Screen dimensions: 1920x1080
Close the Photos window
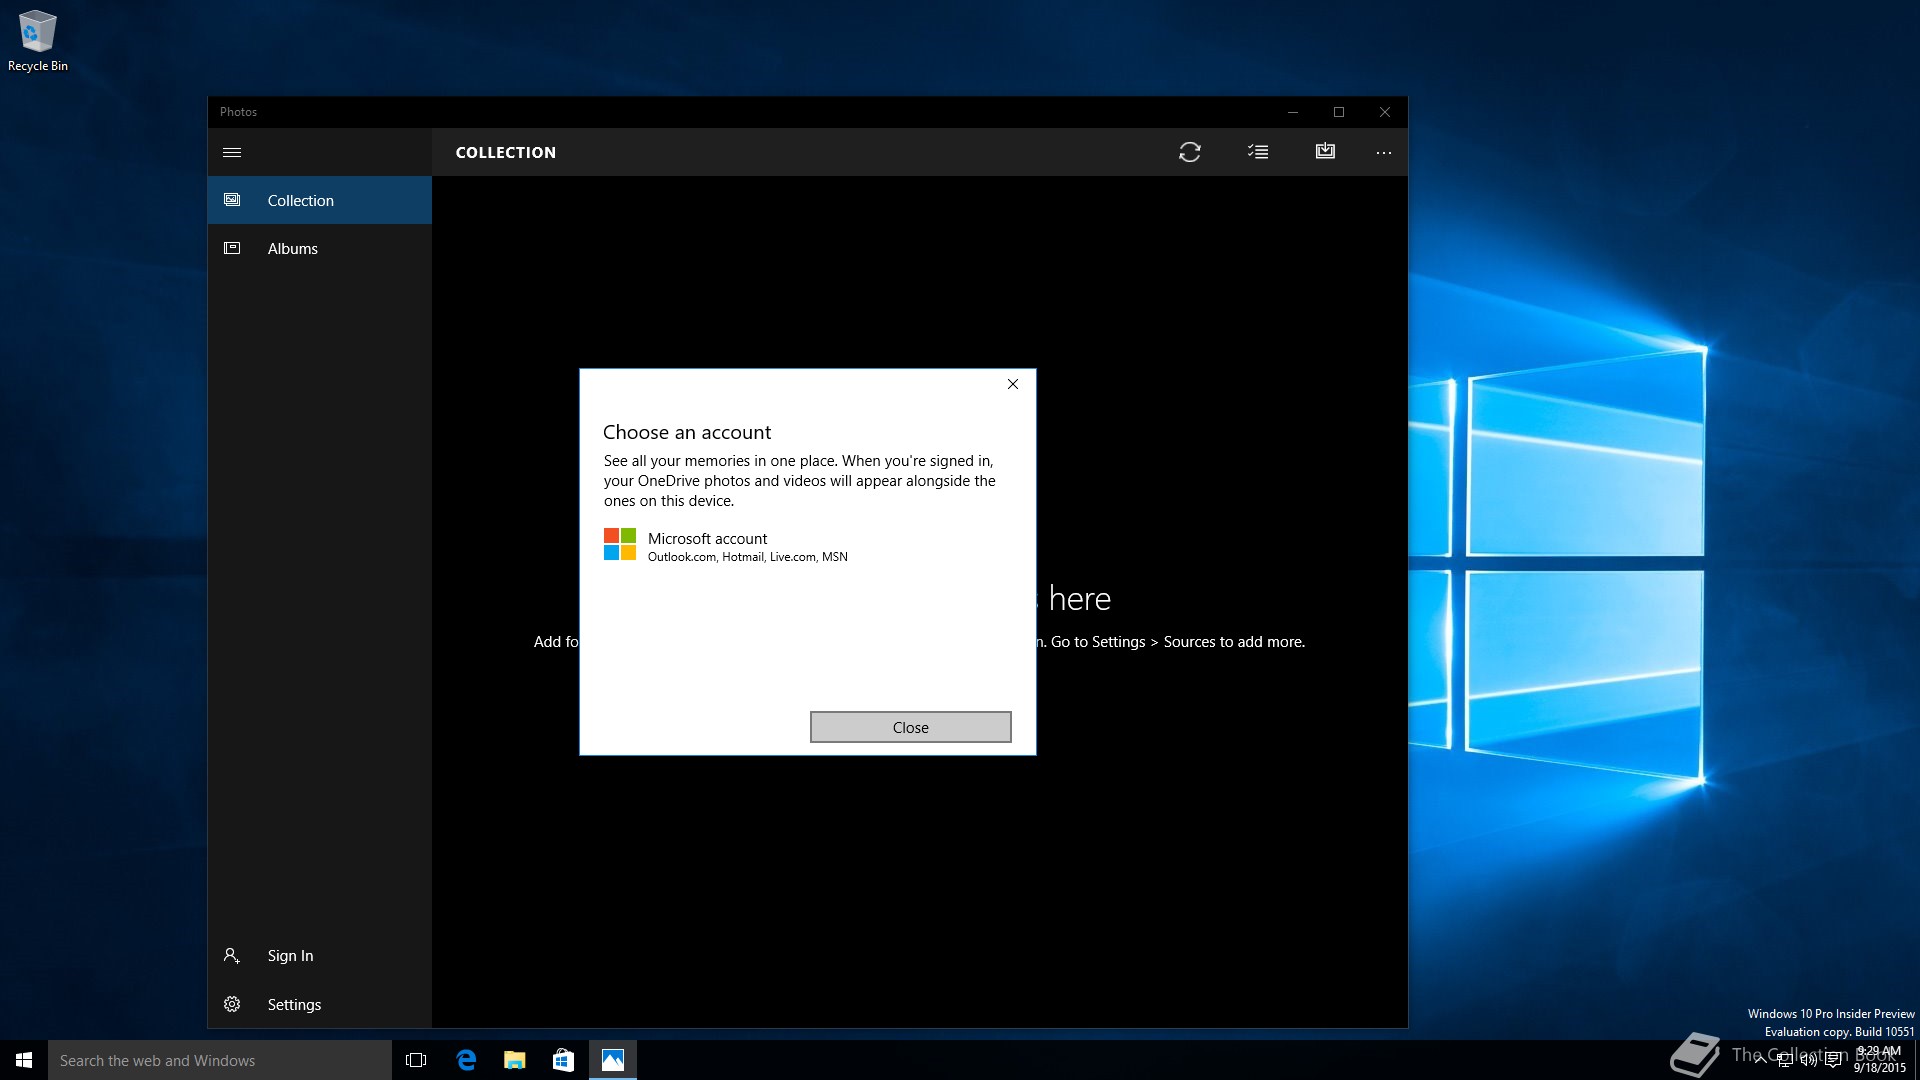1385,112
